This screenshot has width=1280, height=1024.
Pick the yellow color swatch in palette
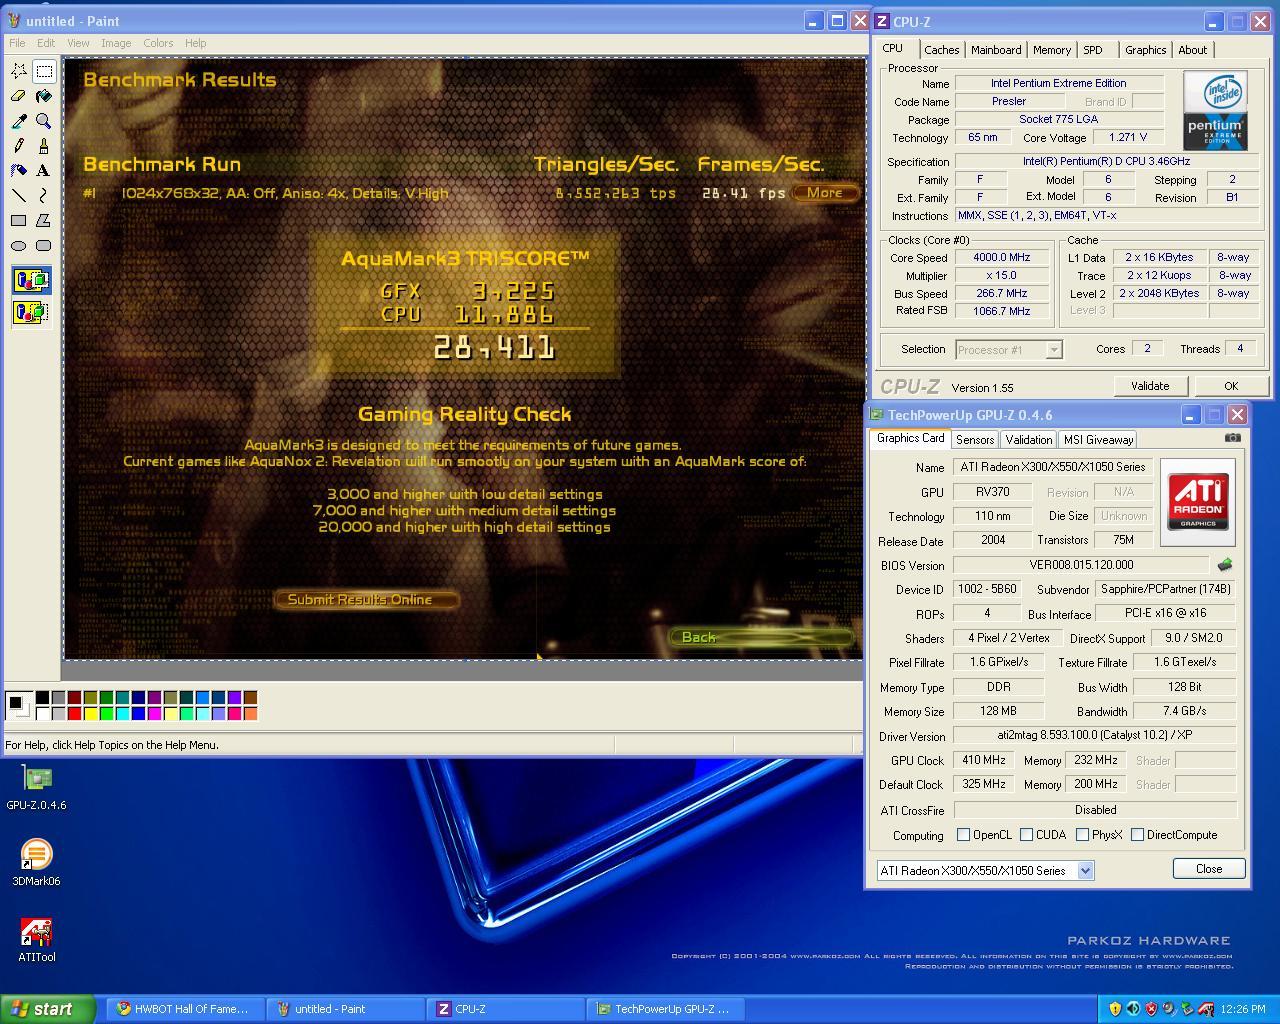coord(91,713)
